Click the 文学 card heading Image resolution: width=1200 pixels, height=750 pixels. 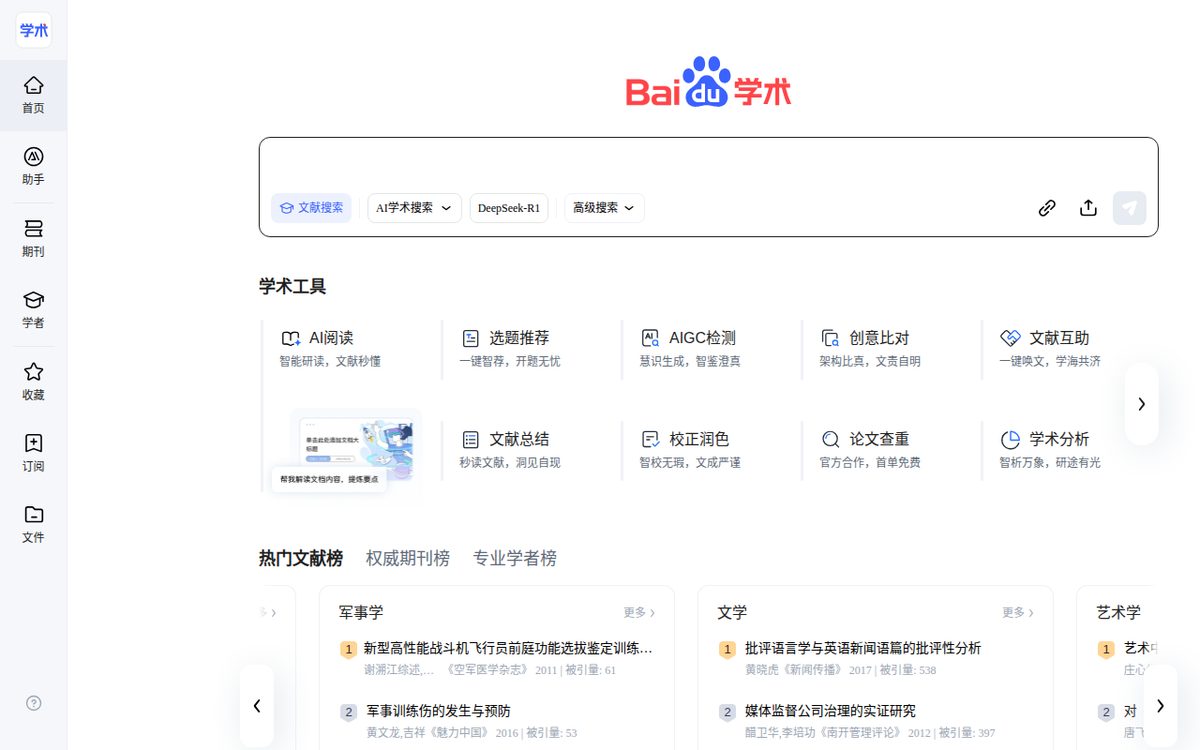(x=732, y=612)
